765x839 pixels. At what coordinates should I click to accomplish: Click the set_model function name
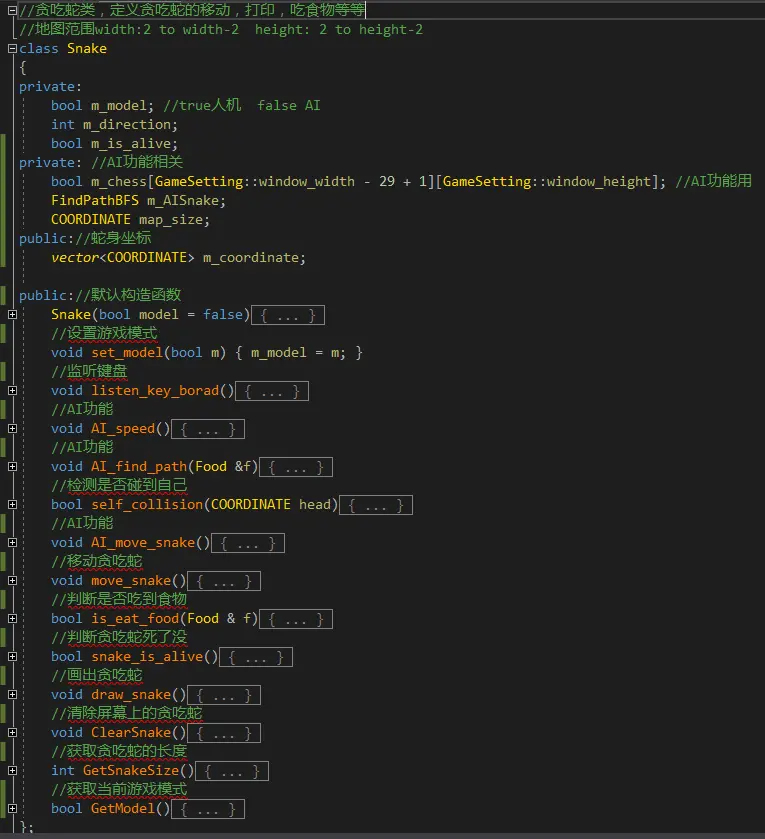click(x=127, y=353)
